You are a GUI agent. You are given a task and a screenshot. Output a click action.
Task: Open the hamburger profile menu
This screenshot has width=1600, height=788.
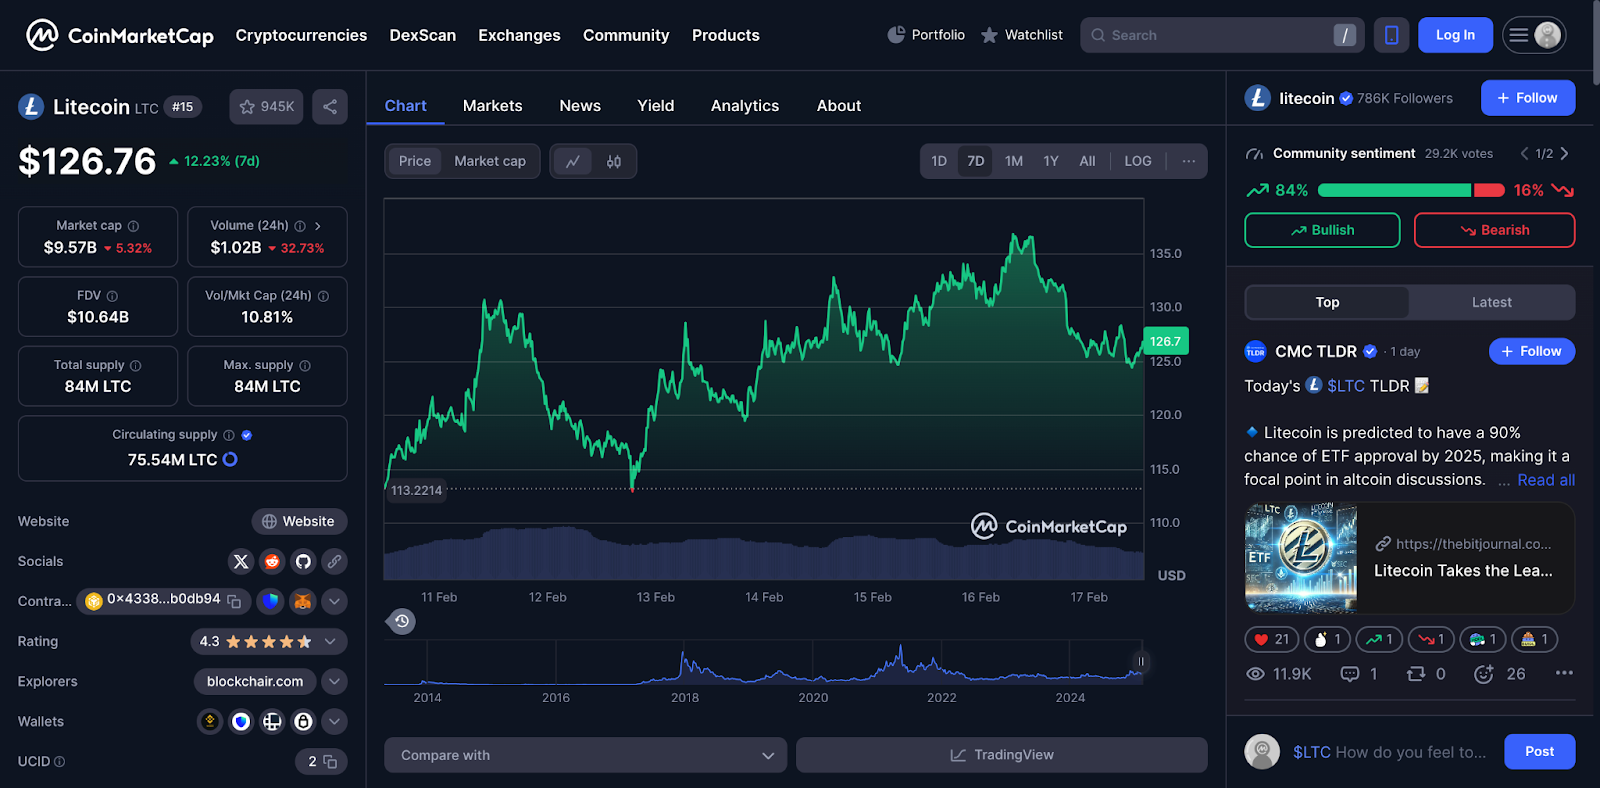pos(1534,35)
